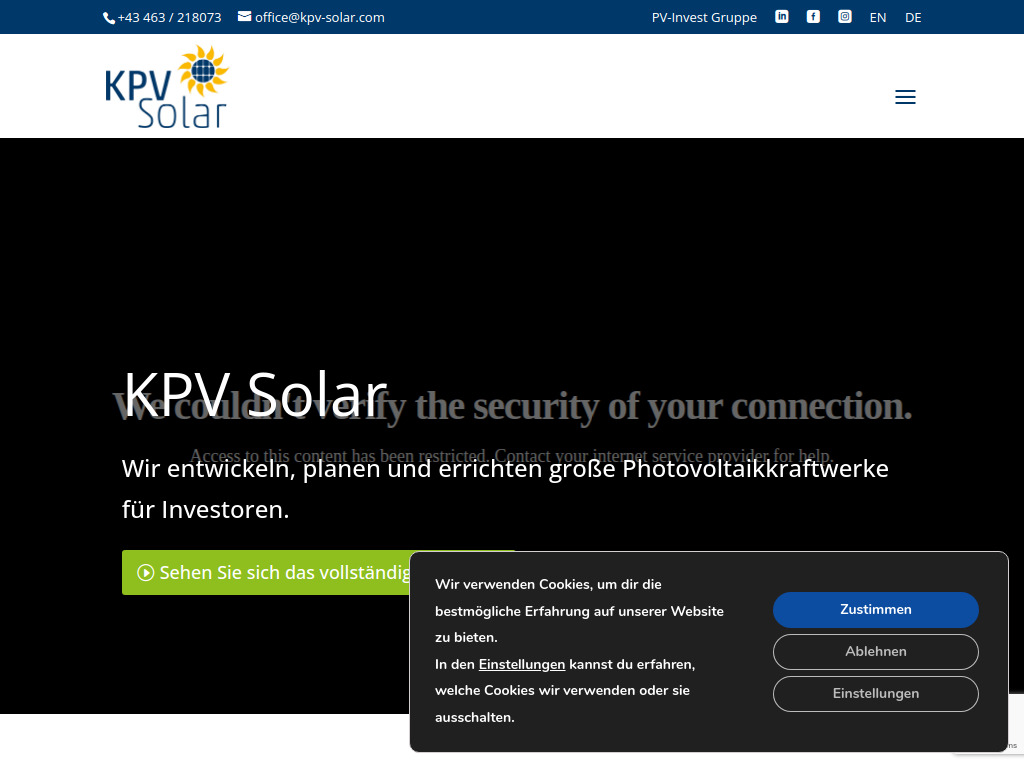Accept cookies with the Zustimmen button
Viewport: 1024px width, 768px height.
click(x=875, y=609)
